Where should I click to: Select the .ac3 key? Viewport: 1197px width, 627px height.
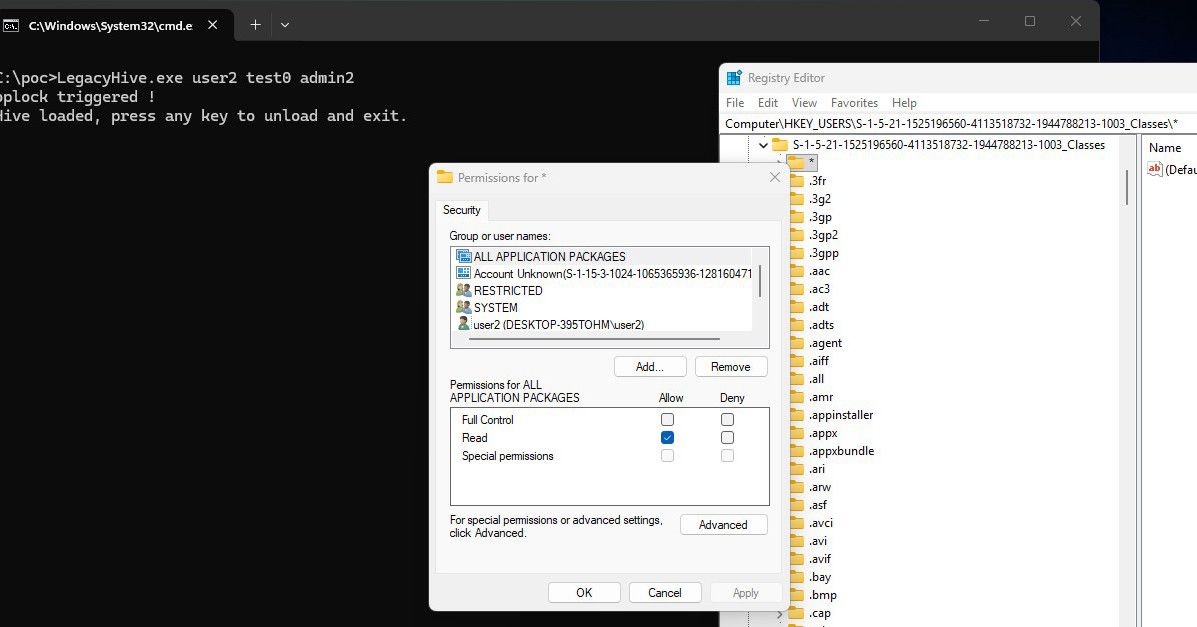(819, 289)
